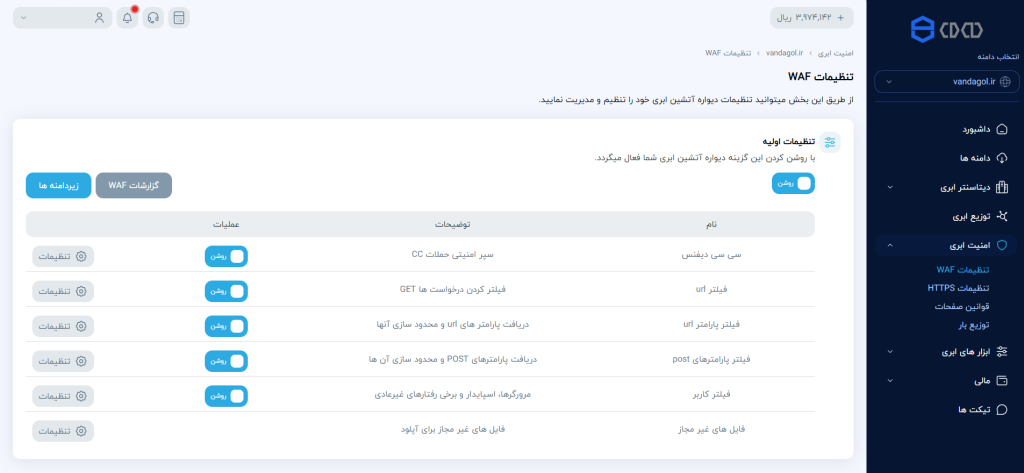The image size is (1024, 473).
Task: Click the زیردامنه ها button
Action: tap(59, 186)
